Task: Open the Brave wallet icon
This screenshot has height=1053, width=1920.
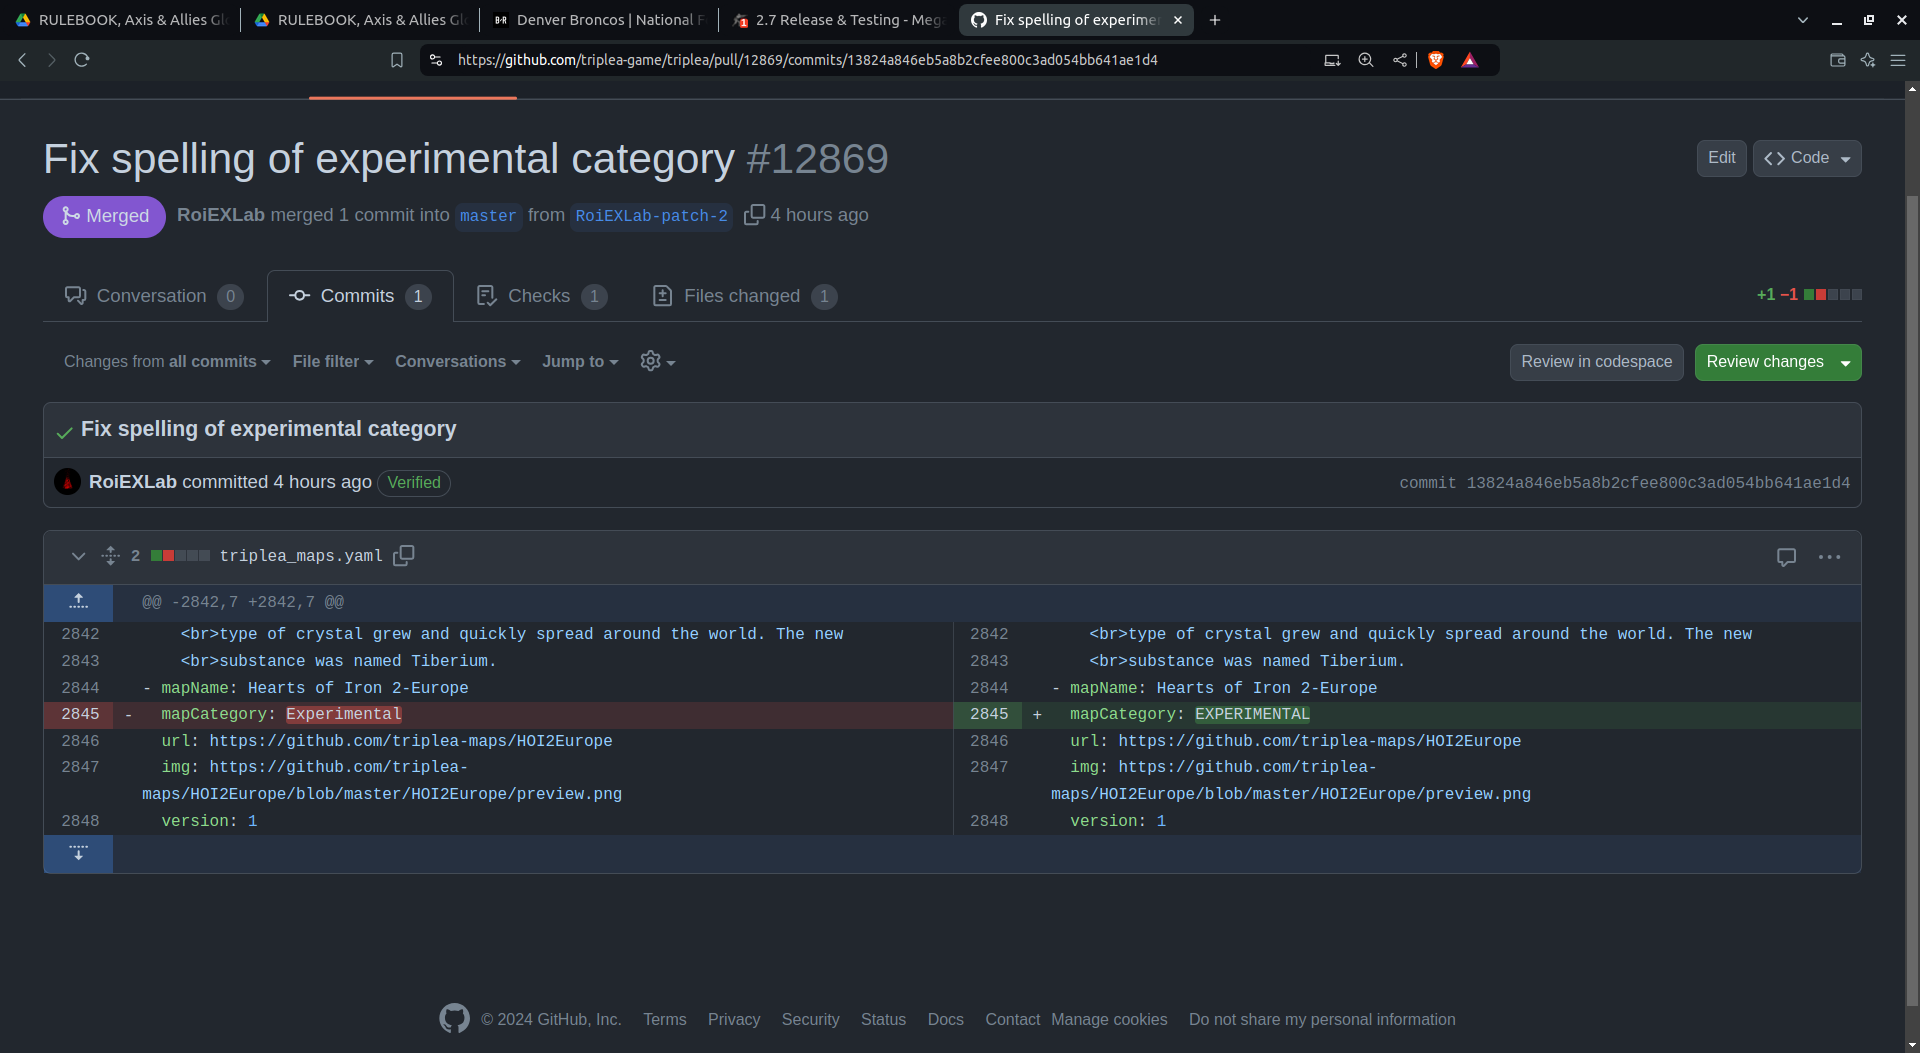Action: click(x=1837, y=60)
